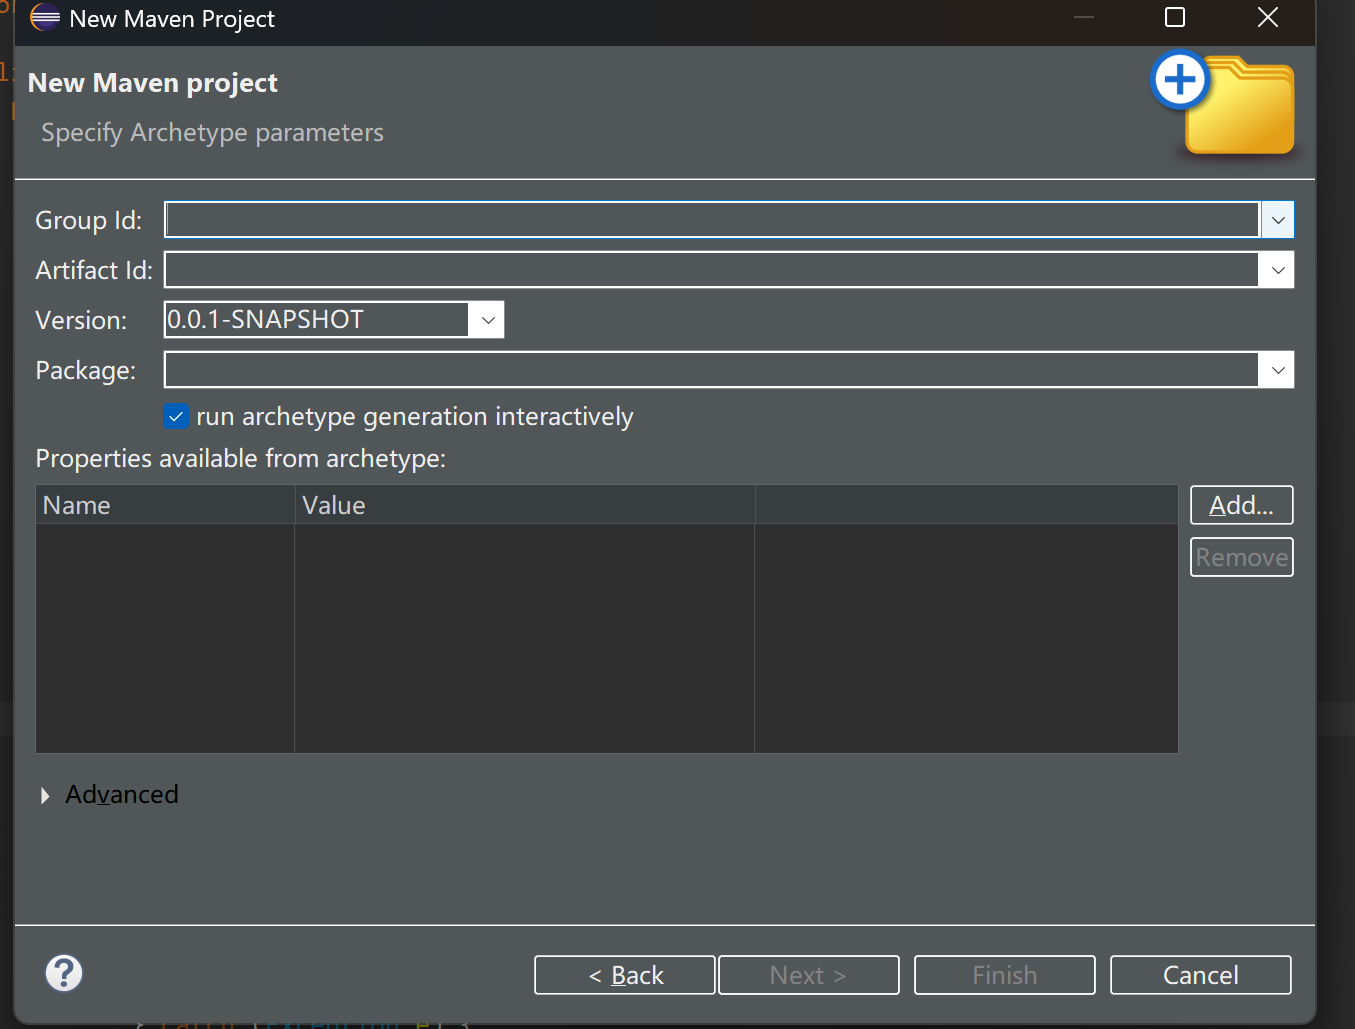Click the help question mark icon
1355x1029 pixels.
[64, 973]
